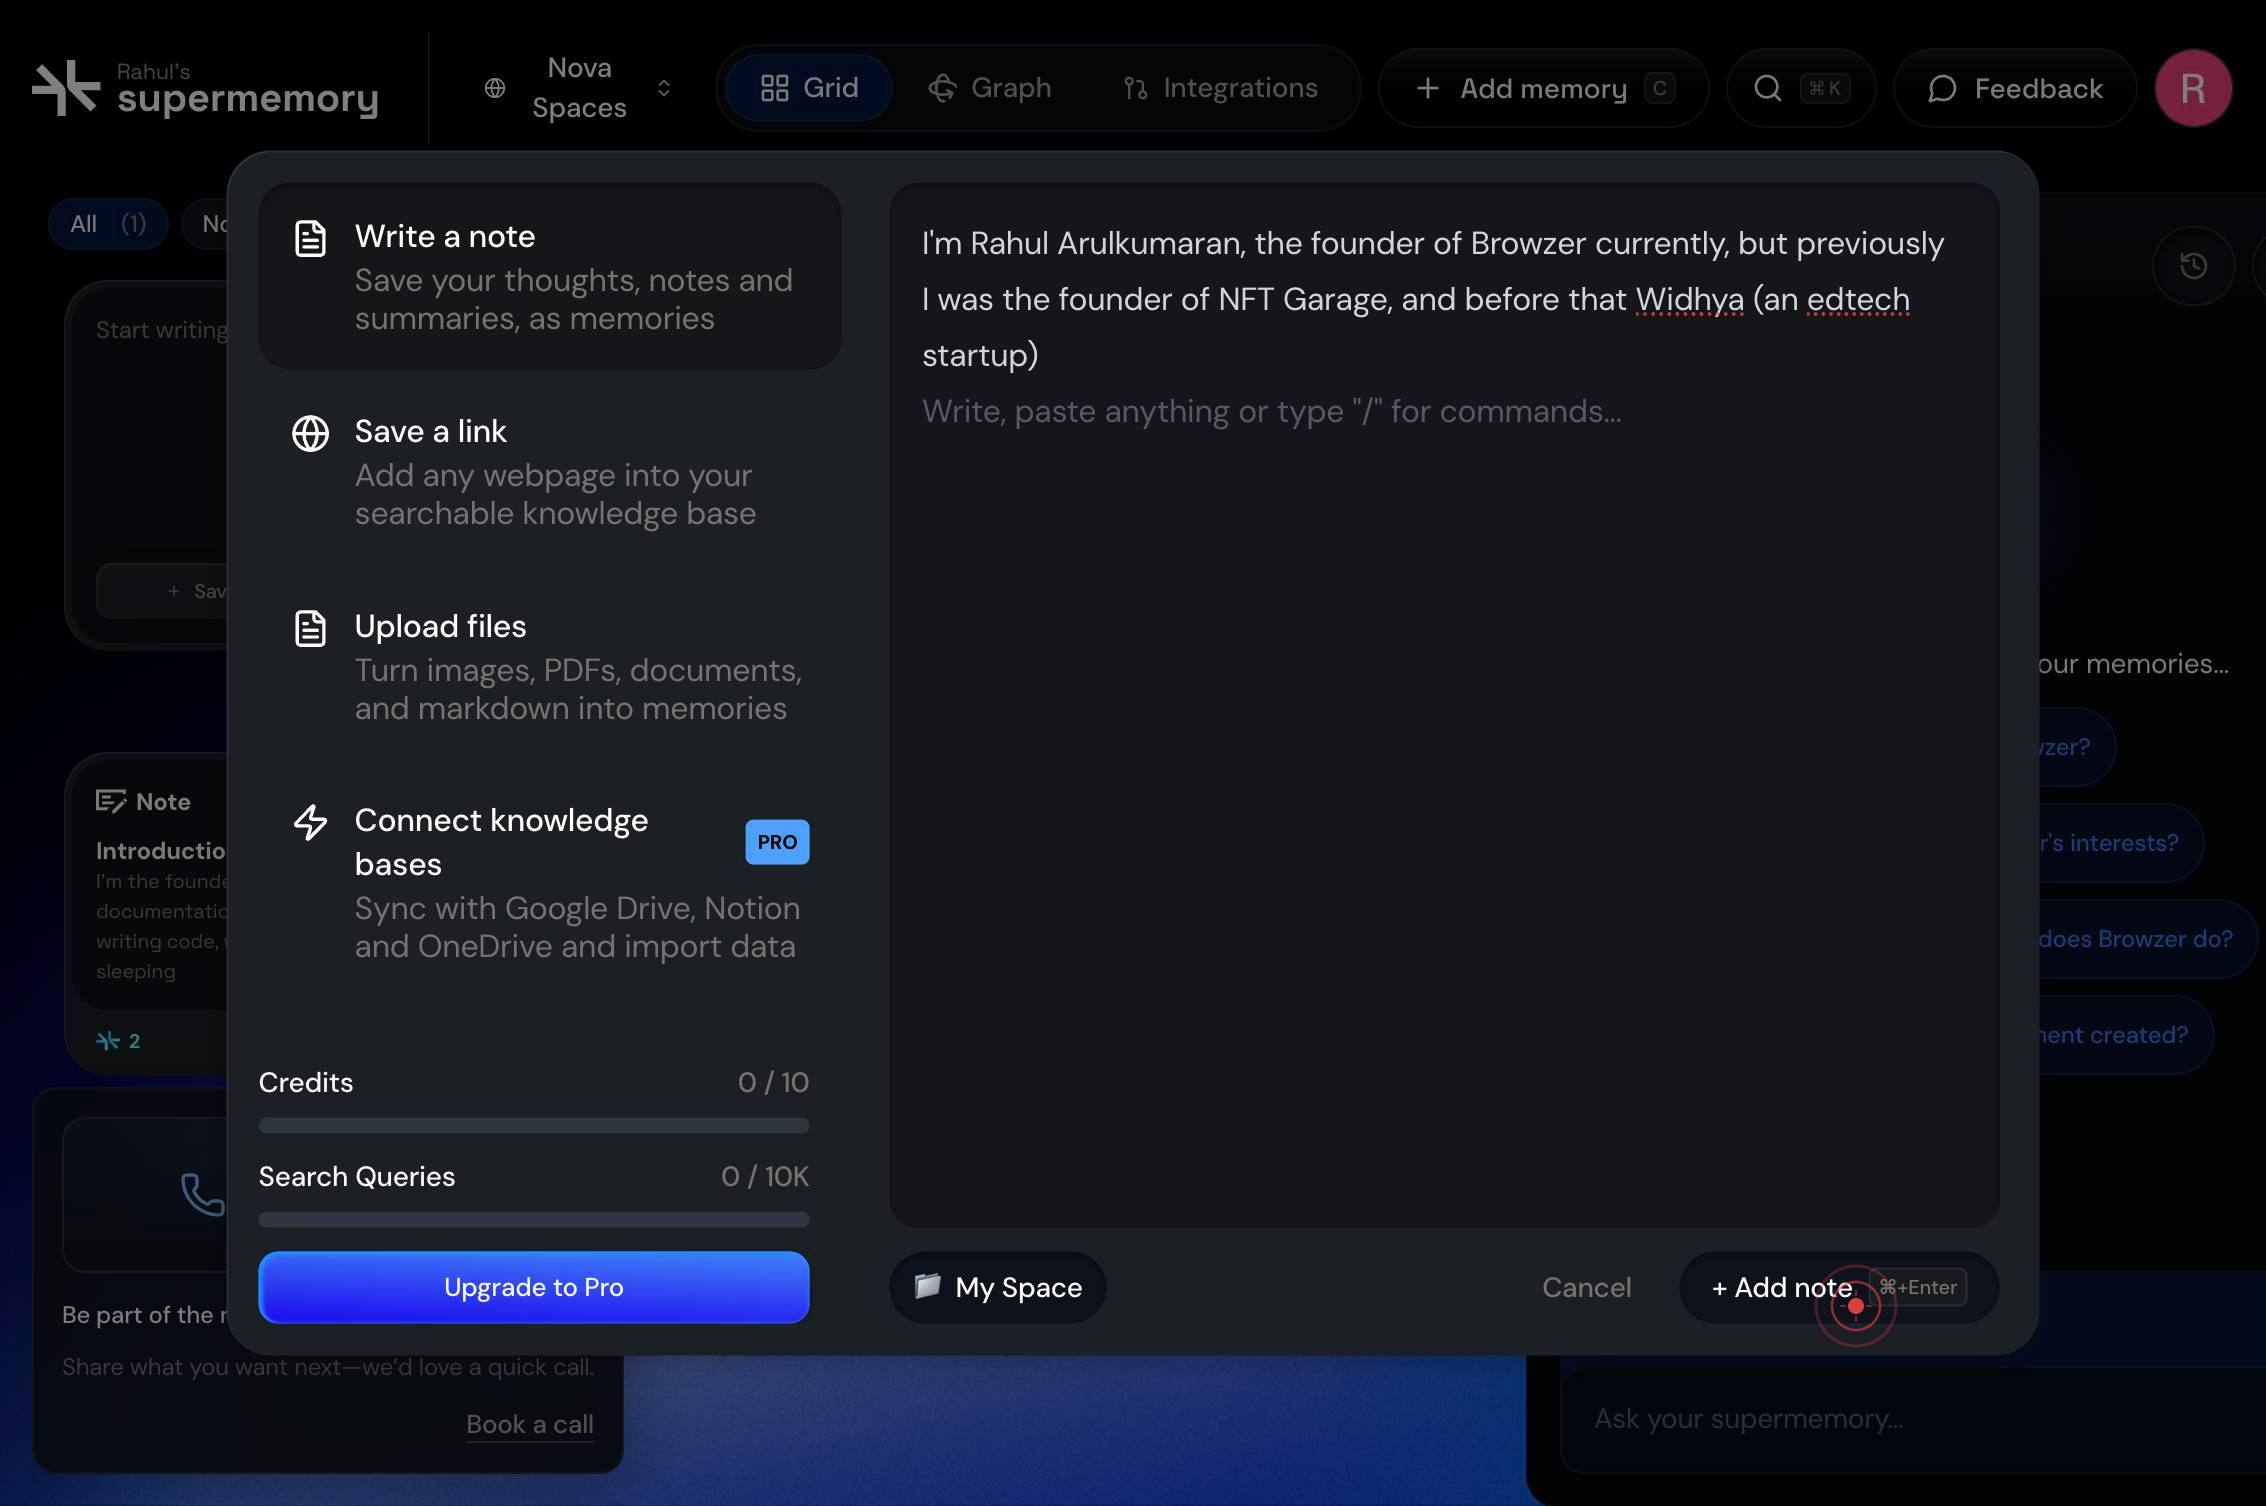The width and height of the screenshot is (2266, 1506).
Task: Click the Integrations tab icon
Action: click(x=1135, y=88)
